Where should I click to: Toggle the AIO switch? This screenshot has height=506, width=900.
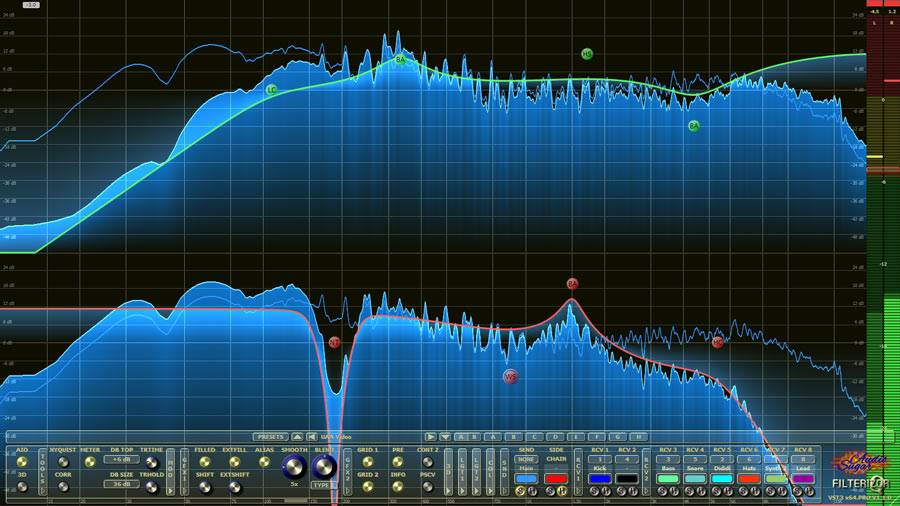click(21, 463)
